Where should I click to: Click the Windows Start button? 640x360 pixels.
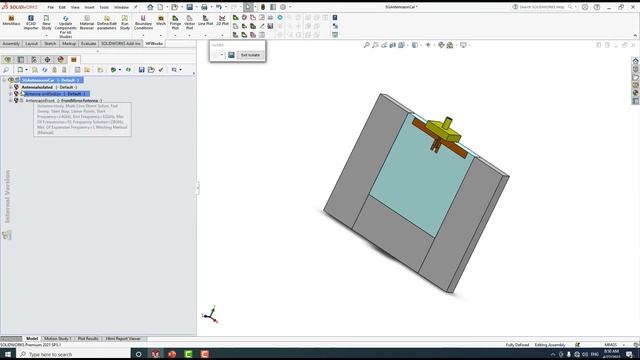(8, 354)
